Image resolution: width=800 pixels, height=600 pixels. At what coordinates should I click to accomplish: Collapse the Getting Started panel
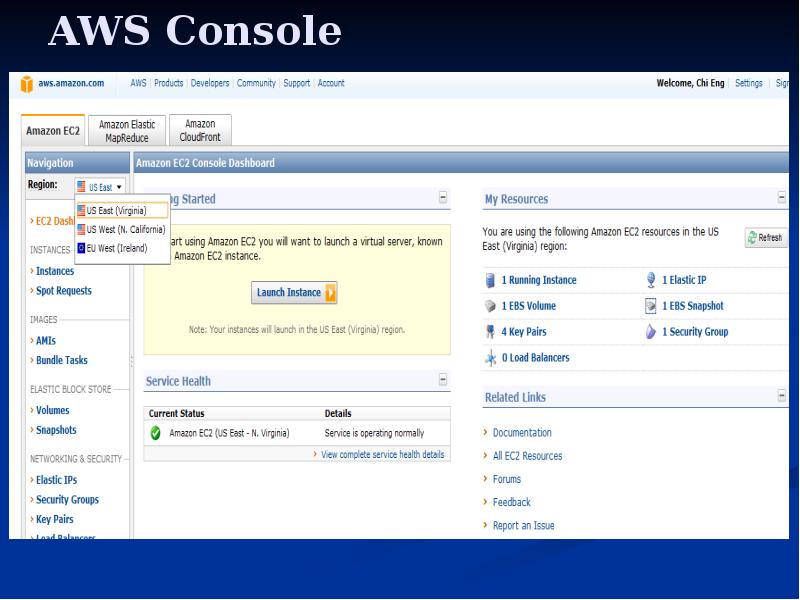[442, 198]
